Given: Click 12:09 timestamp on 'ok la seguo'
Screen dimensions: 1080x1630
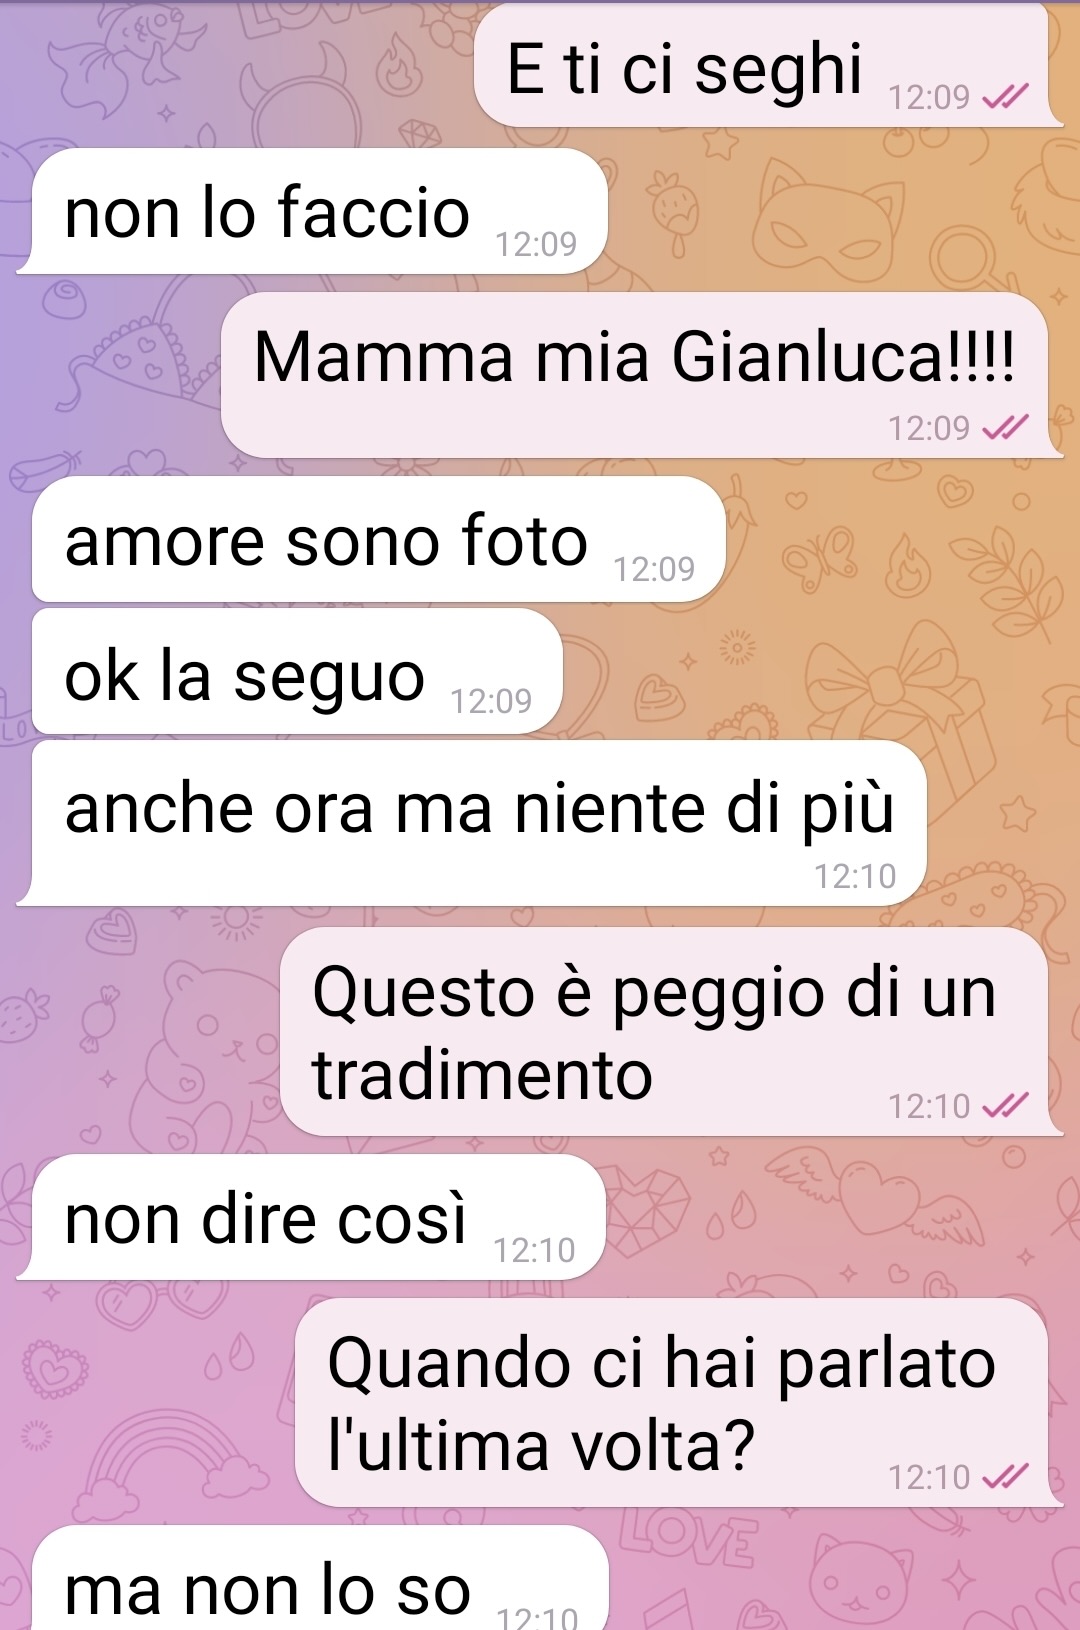Looking at the screenshot, I should pos(491,702).
